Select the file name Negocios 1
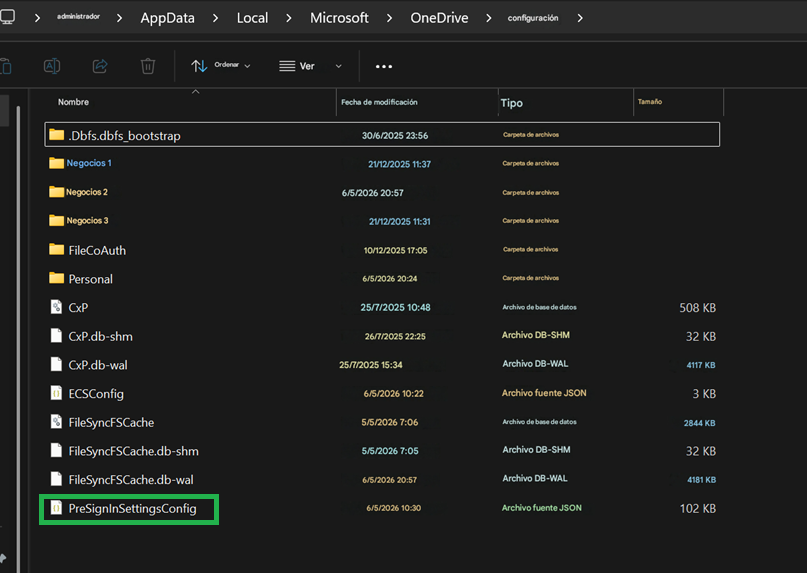Image resolution: width=807 pixels, height=573 pixels. pos(89,163)
